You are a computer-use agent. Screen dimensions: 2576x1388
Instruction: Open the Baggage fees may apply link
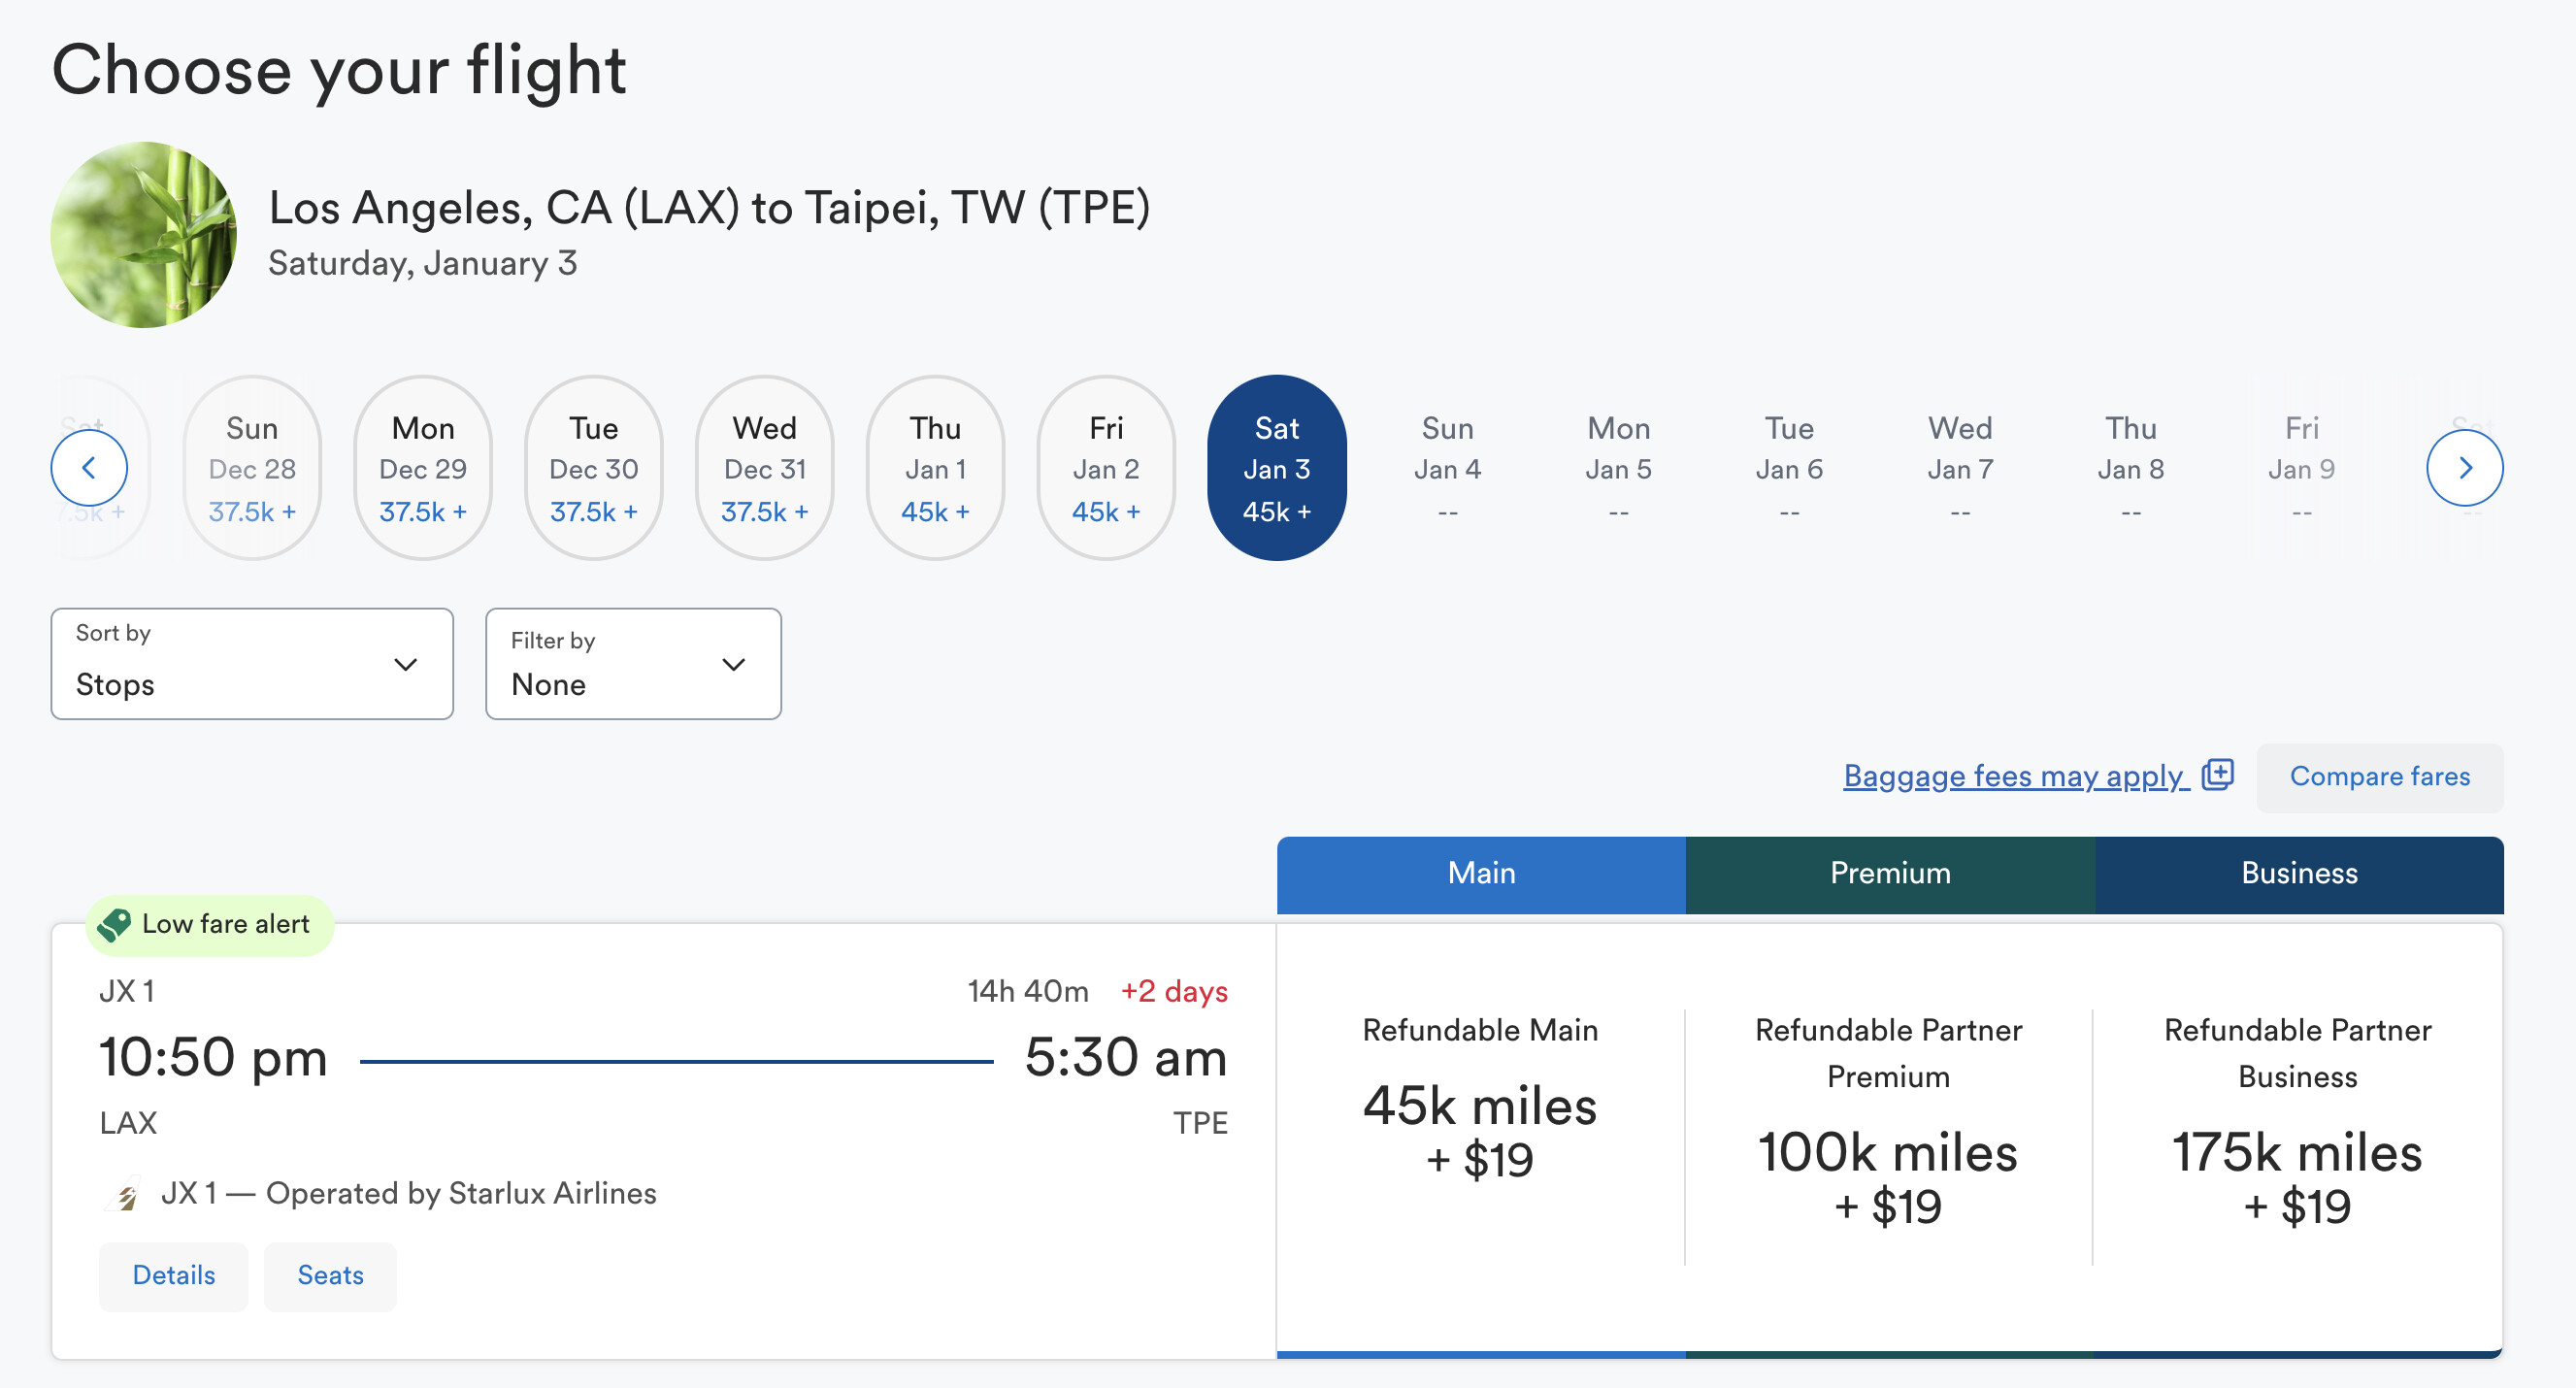2014,776
